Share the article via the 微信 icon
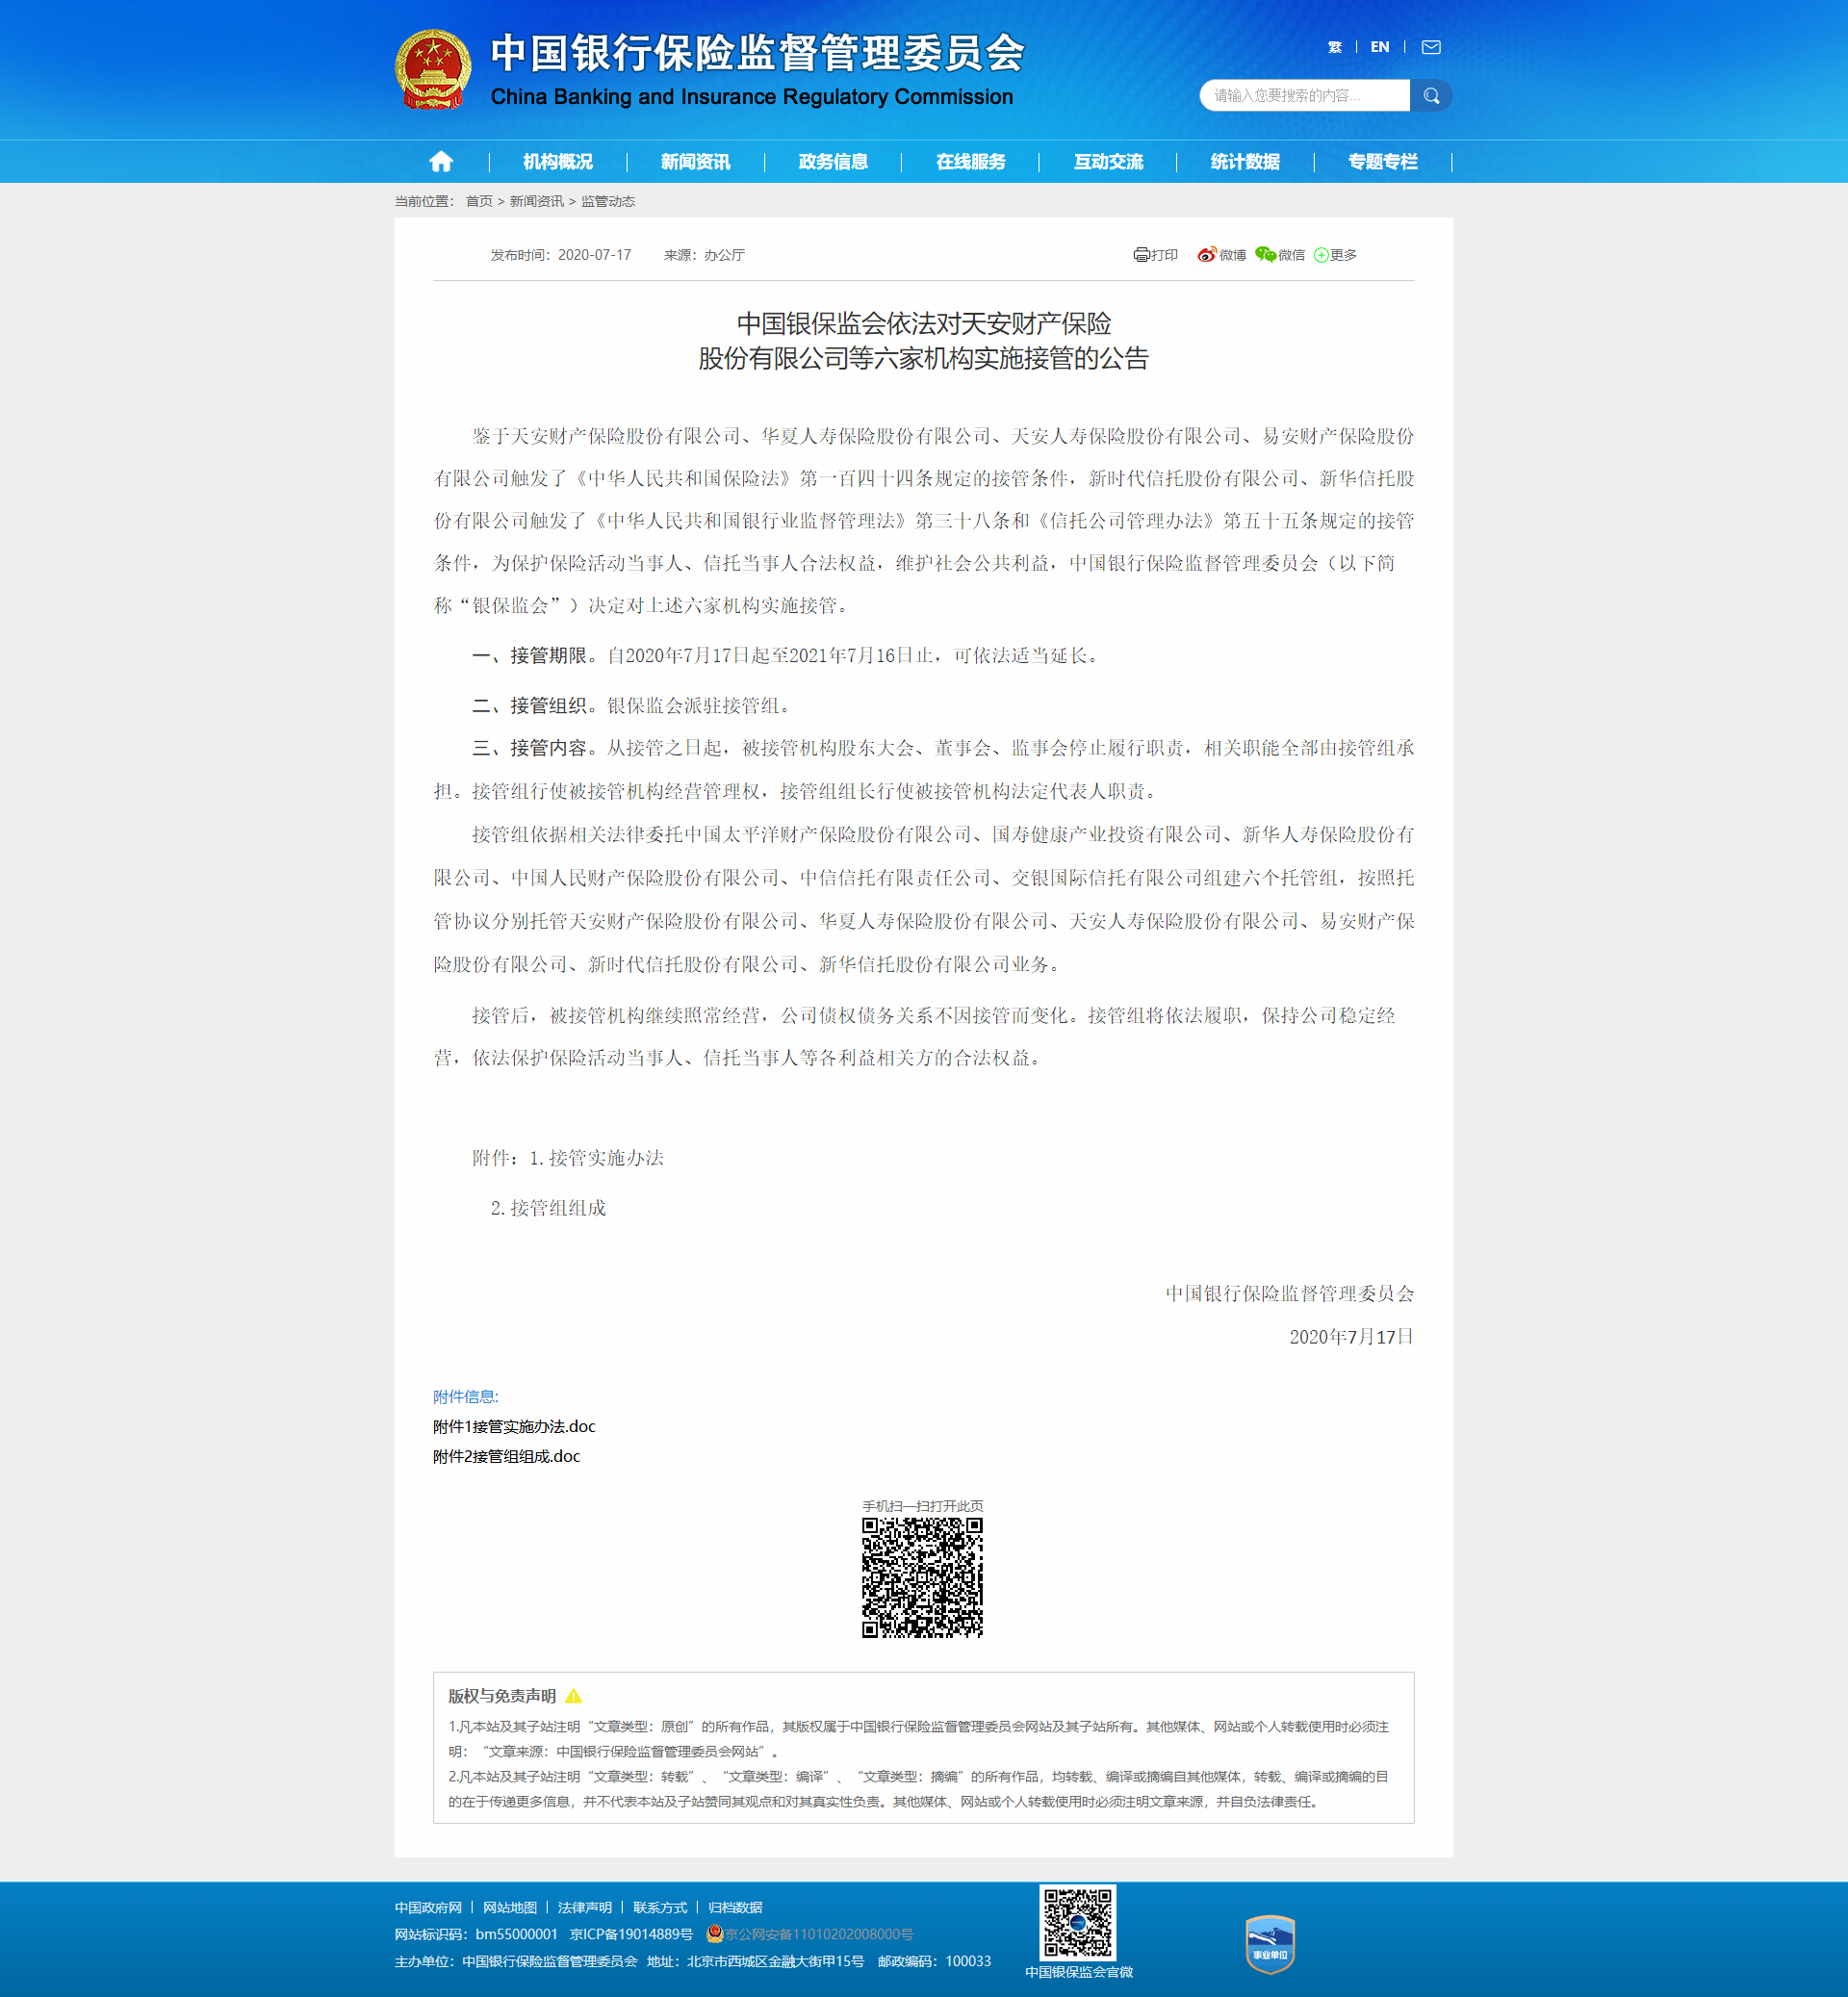 (1264, 255)
